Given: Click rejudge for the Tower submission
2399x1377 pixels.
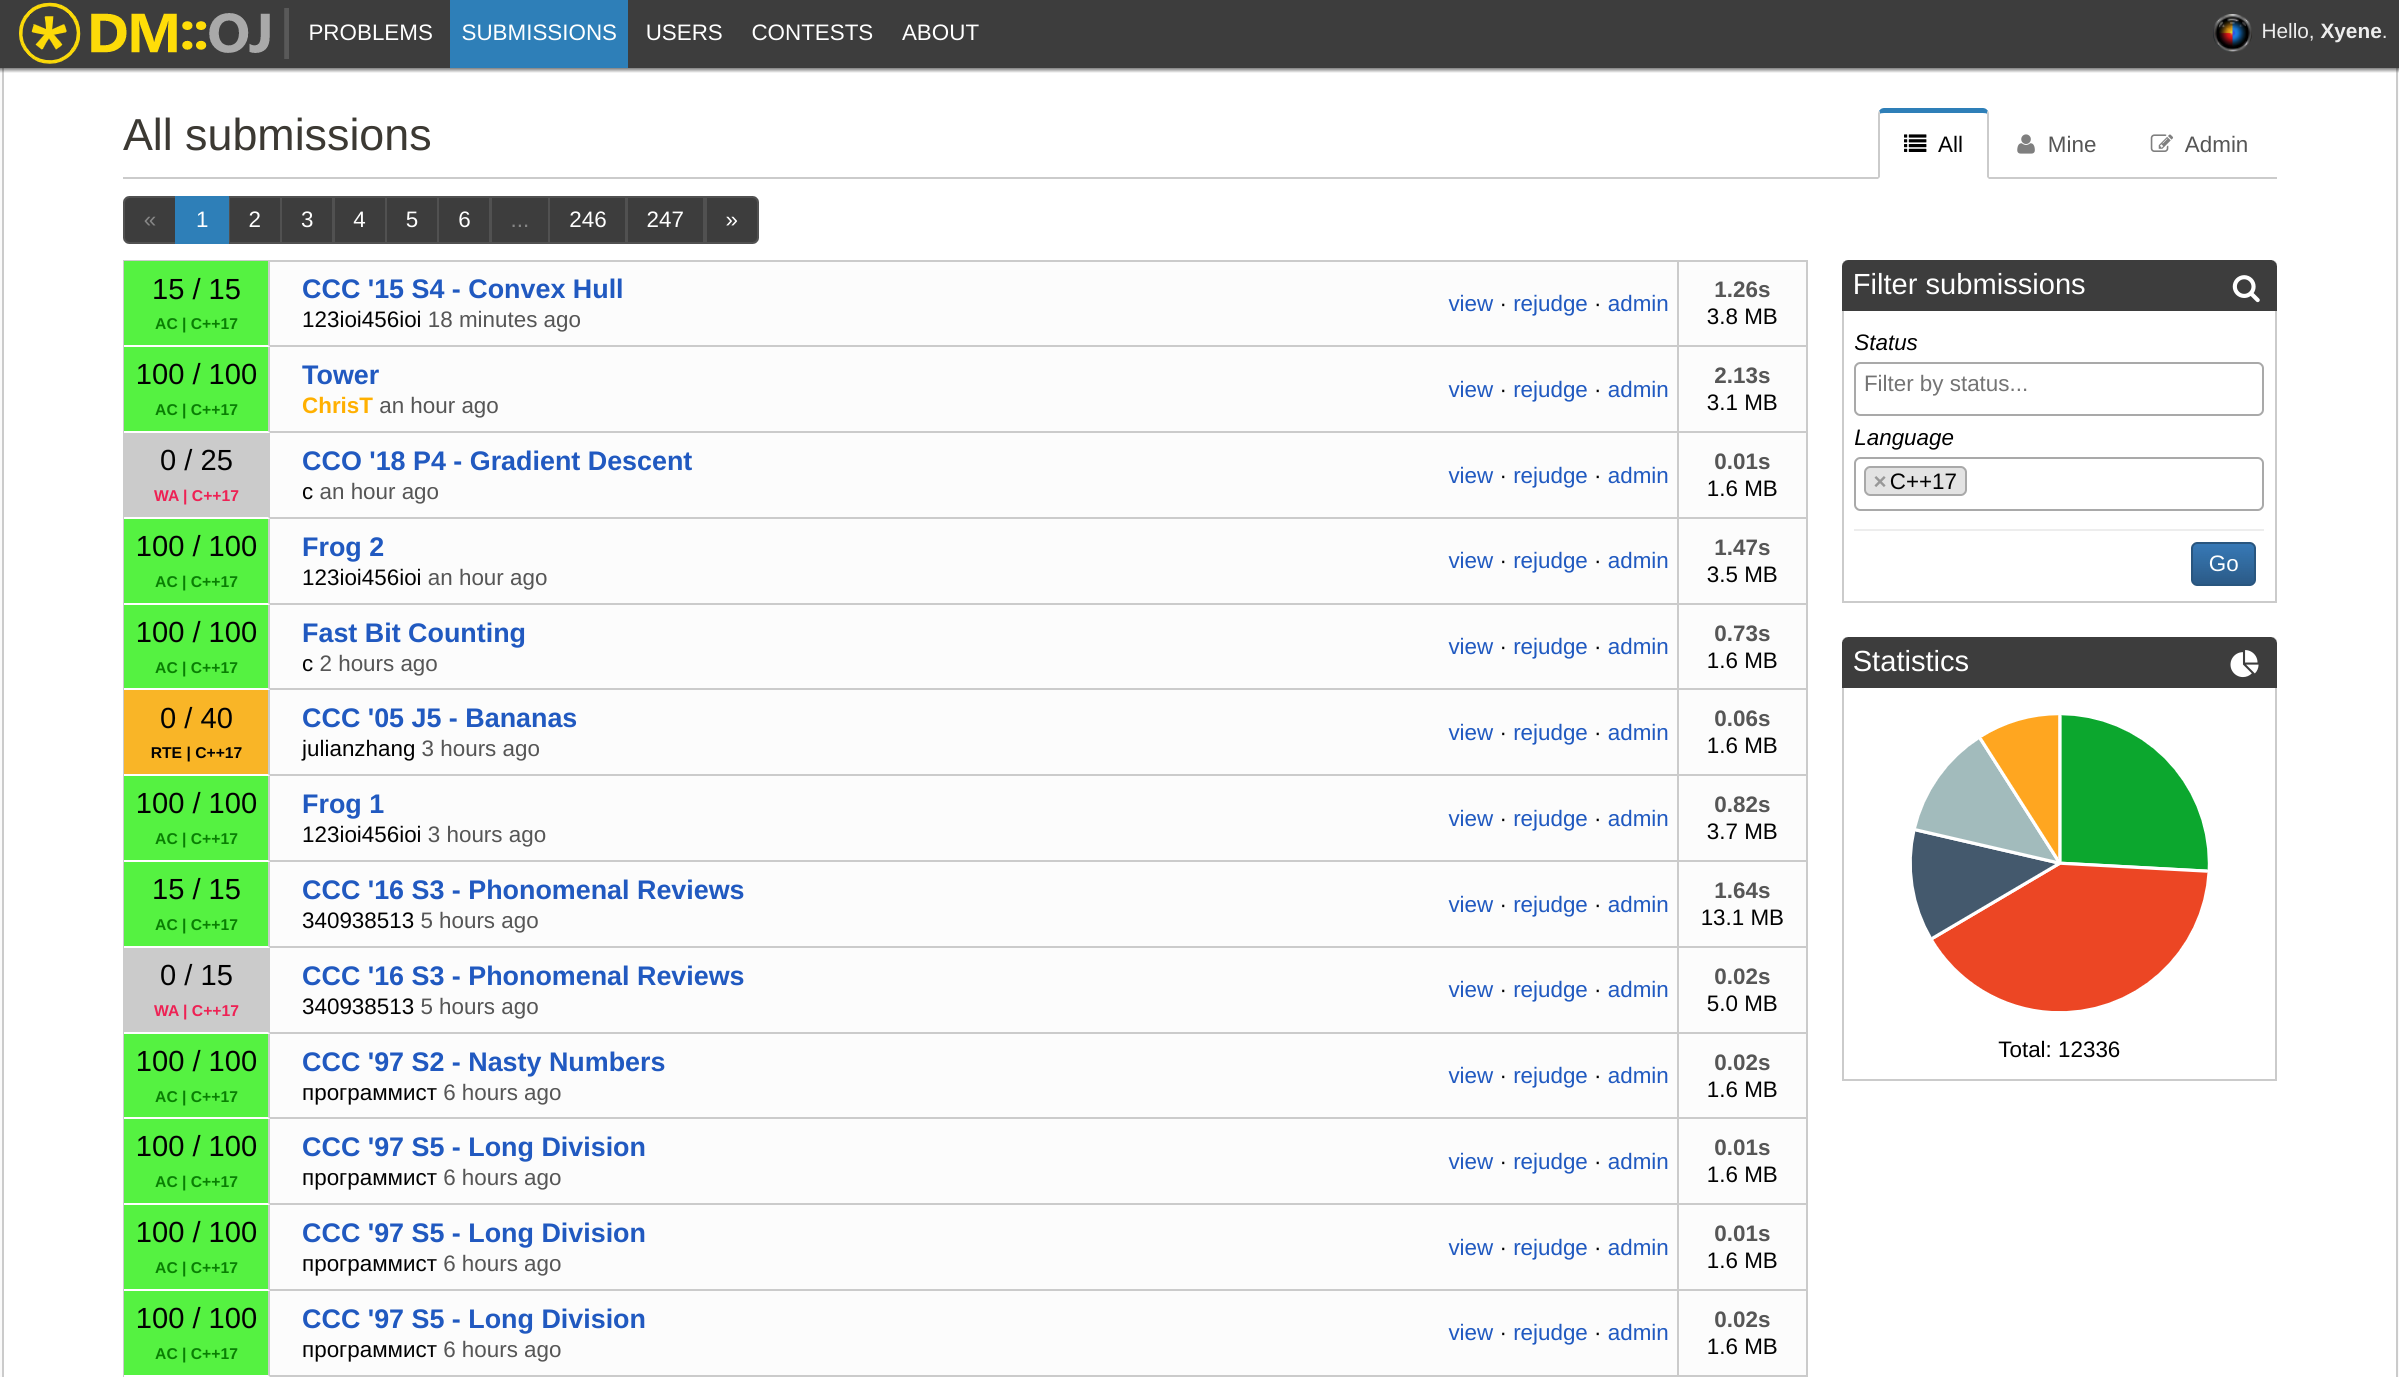Looking at the screenshot, I should (x=1549, y=390).
